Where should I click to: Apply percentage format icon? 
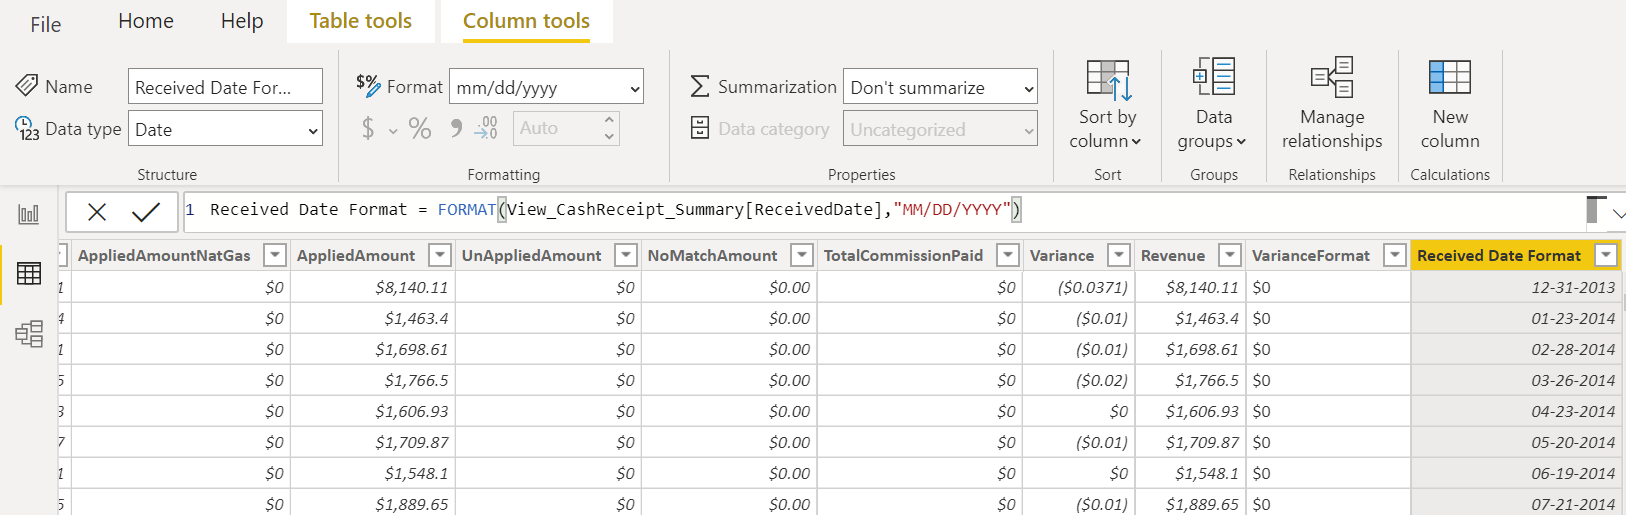(420, 128)
